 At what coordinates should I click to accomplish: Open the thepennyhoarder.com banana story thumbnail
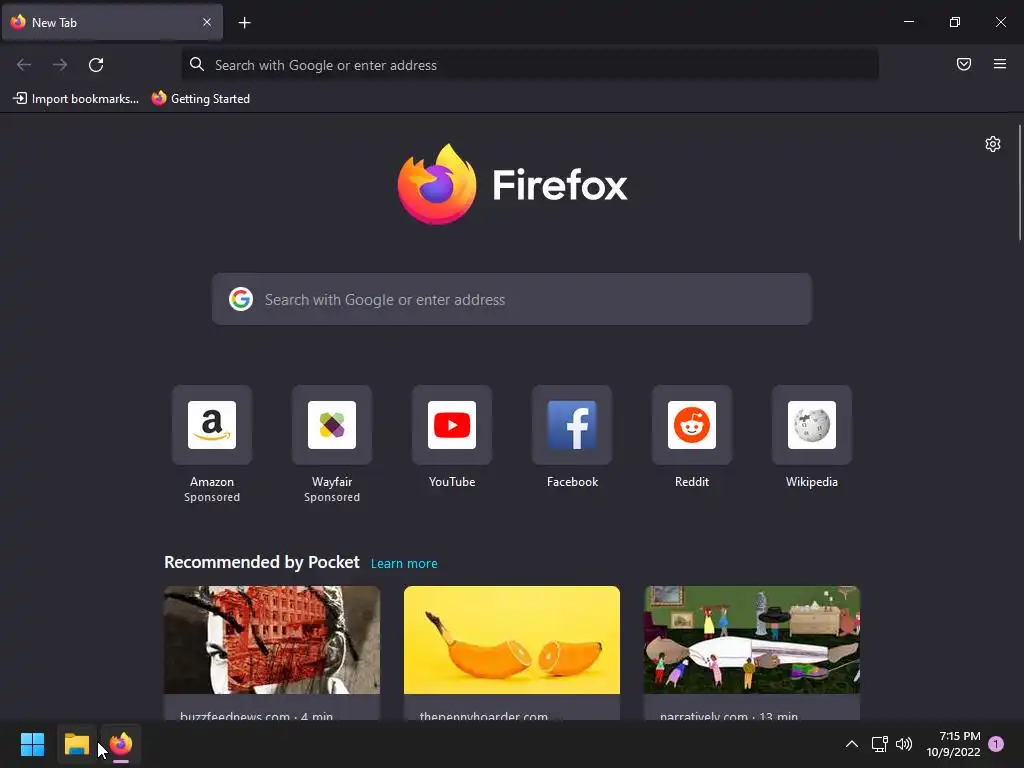point(512,640)
